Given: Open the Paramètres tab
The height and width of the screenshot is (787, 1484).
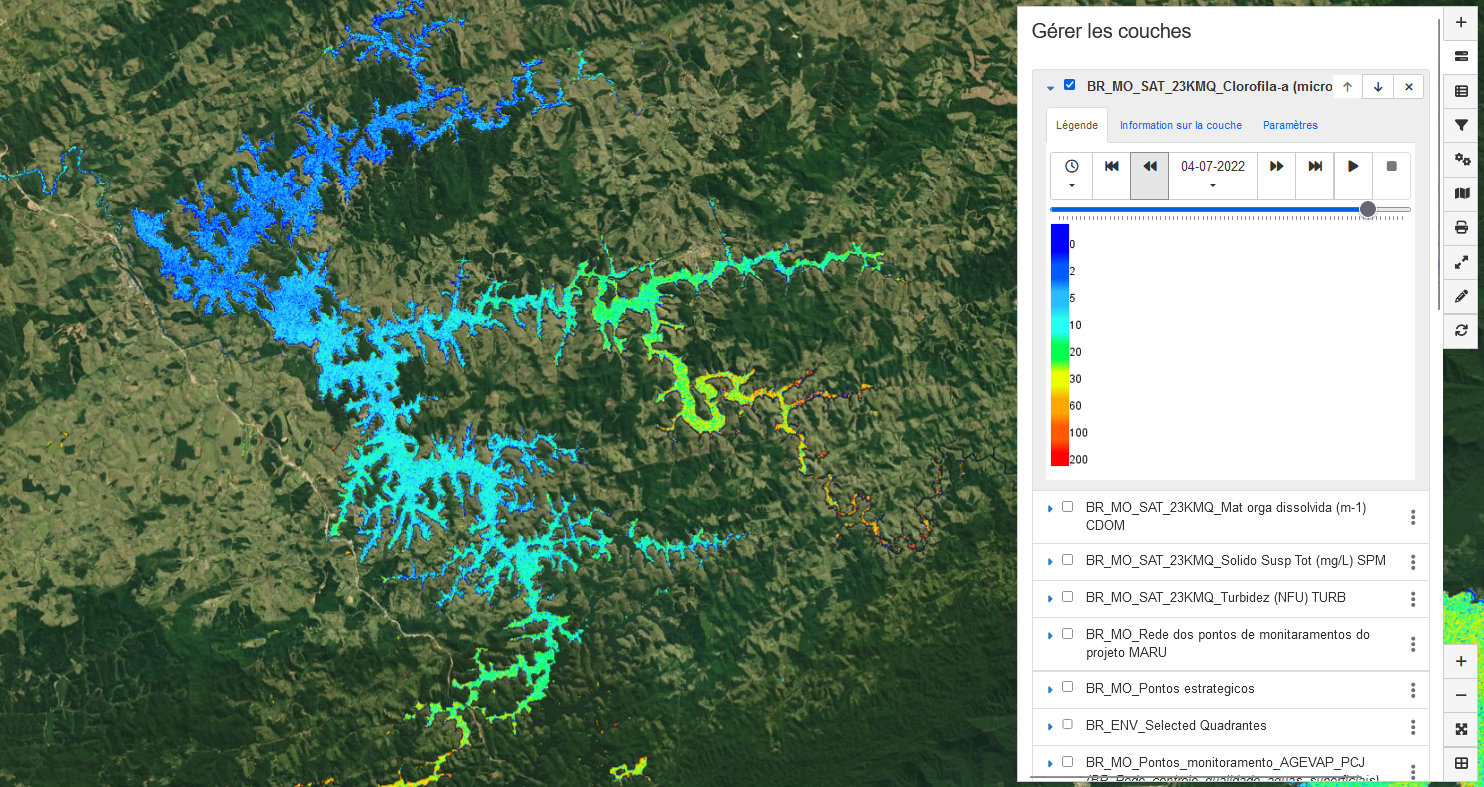Looking at the screenshot, I should click(x=1290, y=125).
